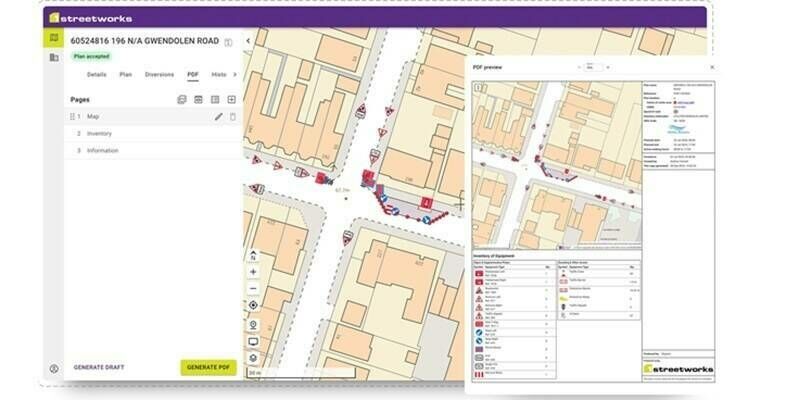Click the GENERATE DRAFT button
This screenshot has height=400, width=800.
tap(98, 367)
